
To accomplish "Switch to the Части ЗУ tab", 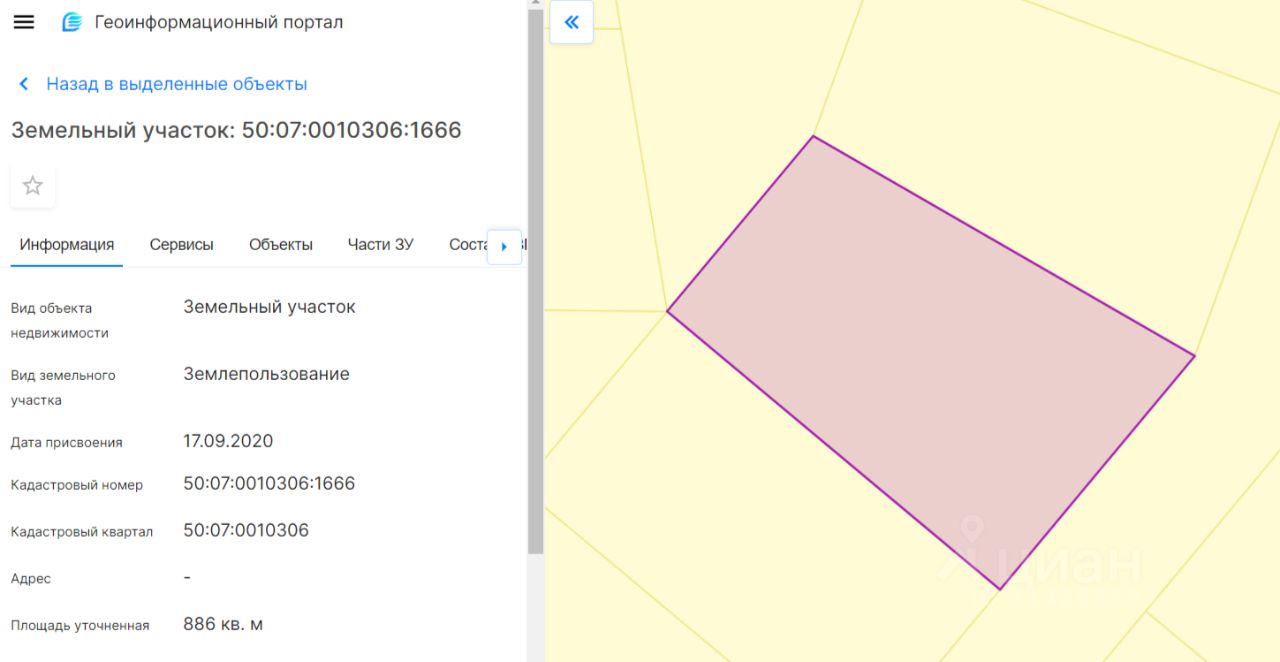I will coord(381,244).
